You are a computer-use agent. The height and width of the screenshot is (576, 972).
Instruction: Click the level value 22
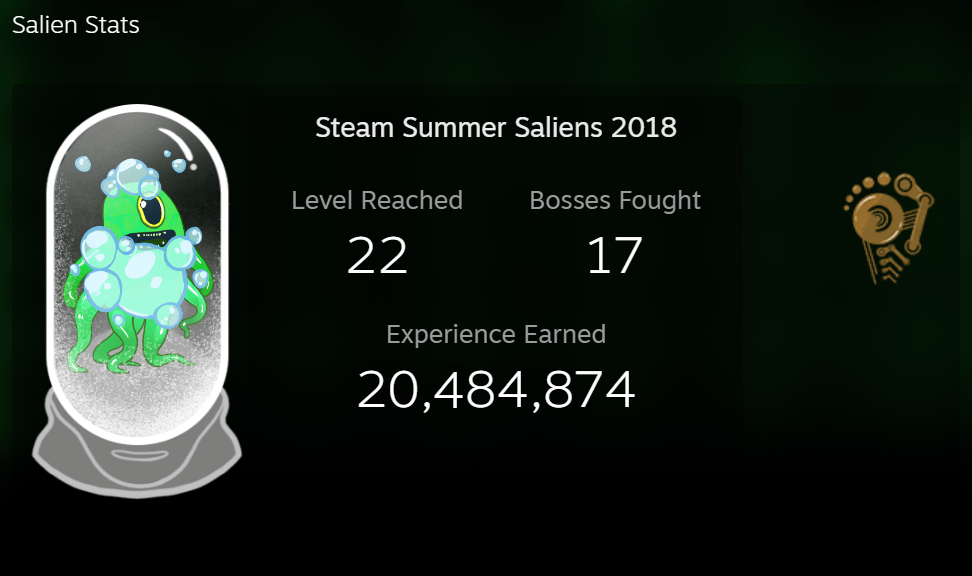click(x=377, y=255)
